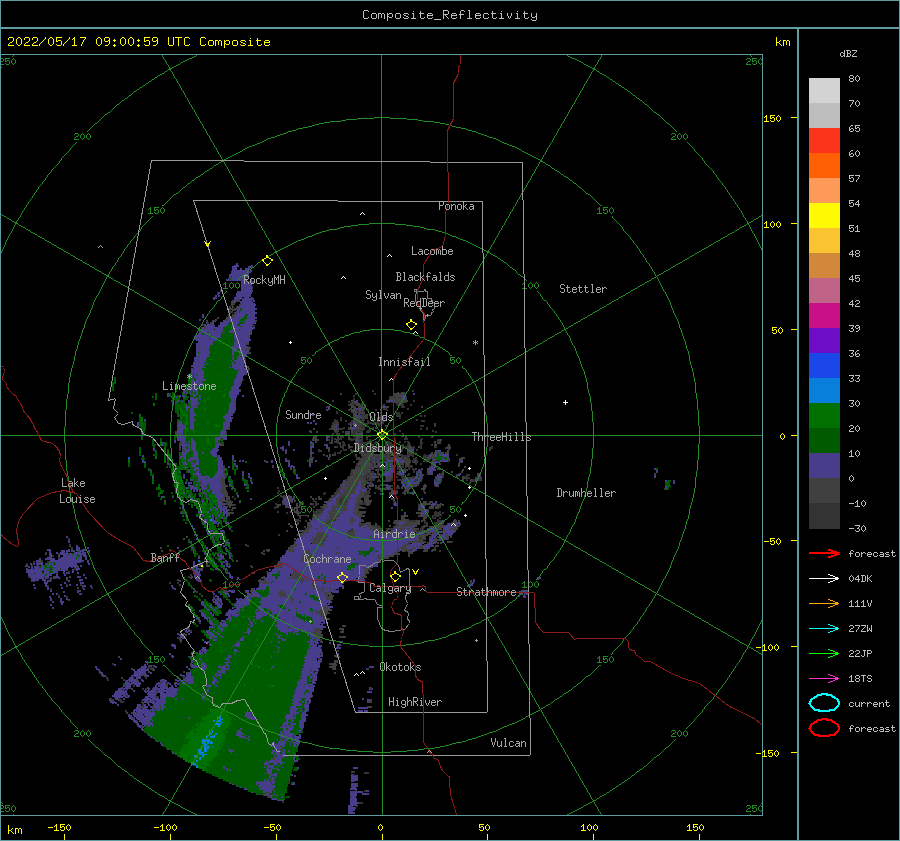The width and height of the screenshot is (900, 841).
Task: Click the cyan current ellipse icon
Action: (x=824, y=703)
